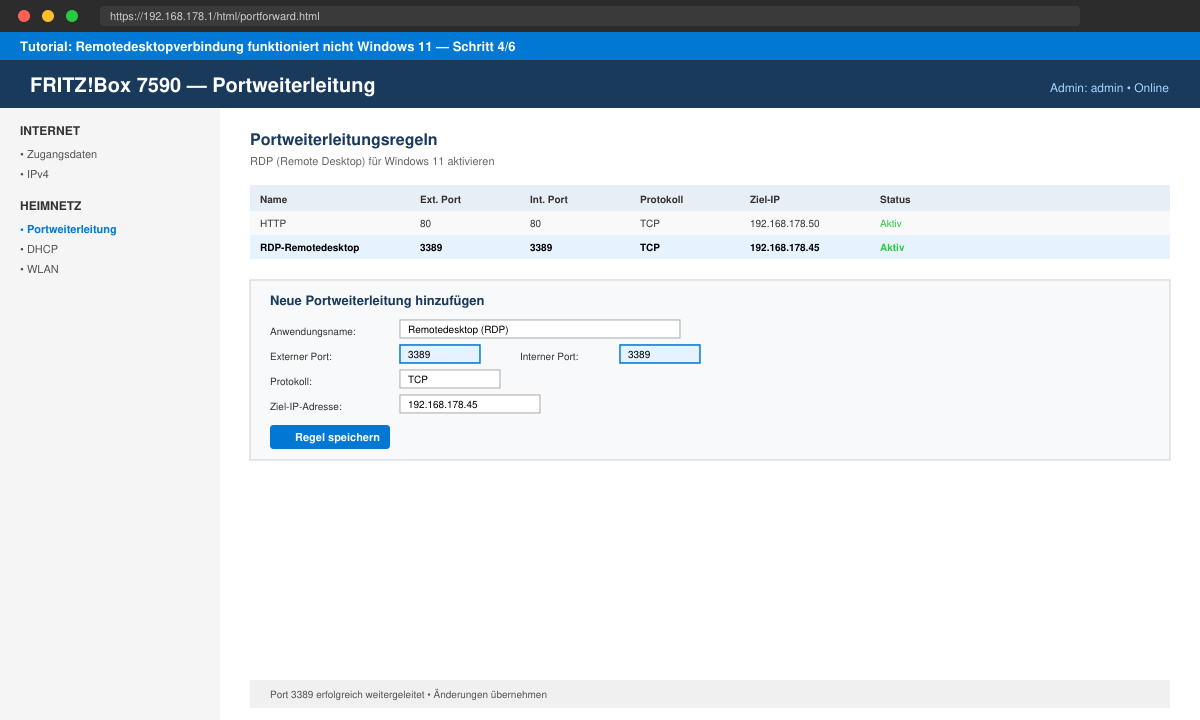Open DHCP in the sidebar
Viewport: 1200px width, 720px height.
(39, 249)
